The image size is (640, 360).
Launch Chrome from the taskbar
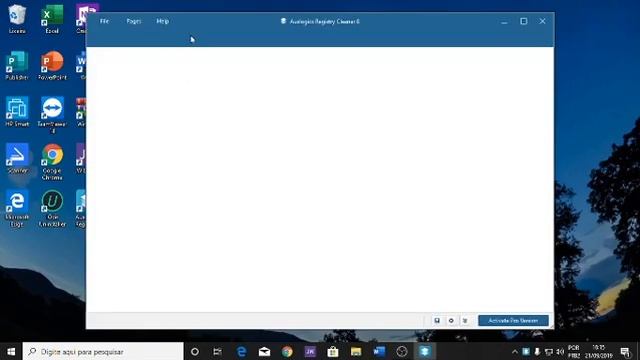[x=287, y=351]
